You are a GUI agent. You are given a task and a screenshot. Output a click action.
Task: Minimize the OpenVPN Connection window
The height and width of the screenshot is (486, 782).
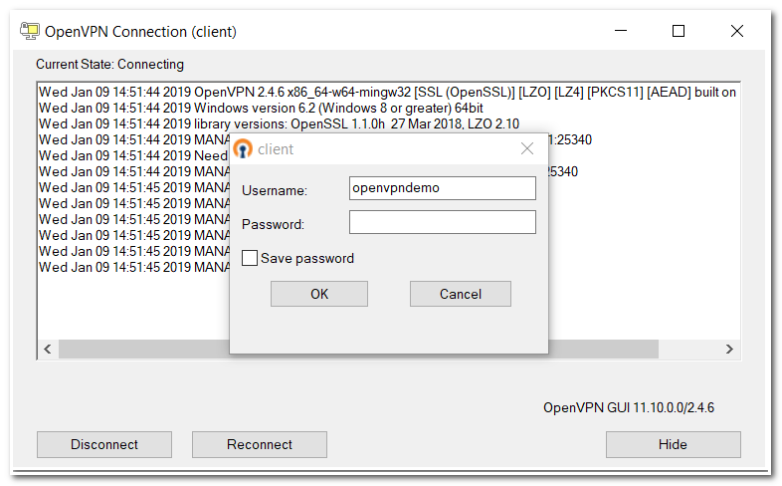point(620,31)
